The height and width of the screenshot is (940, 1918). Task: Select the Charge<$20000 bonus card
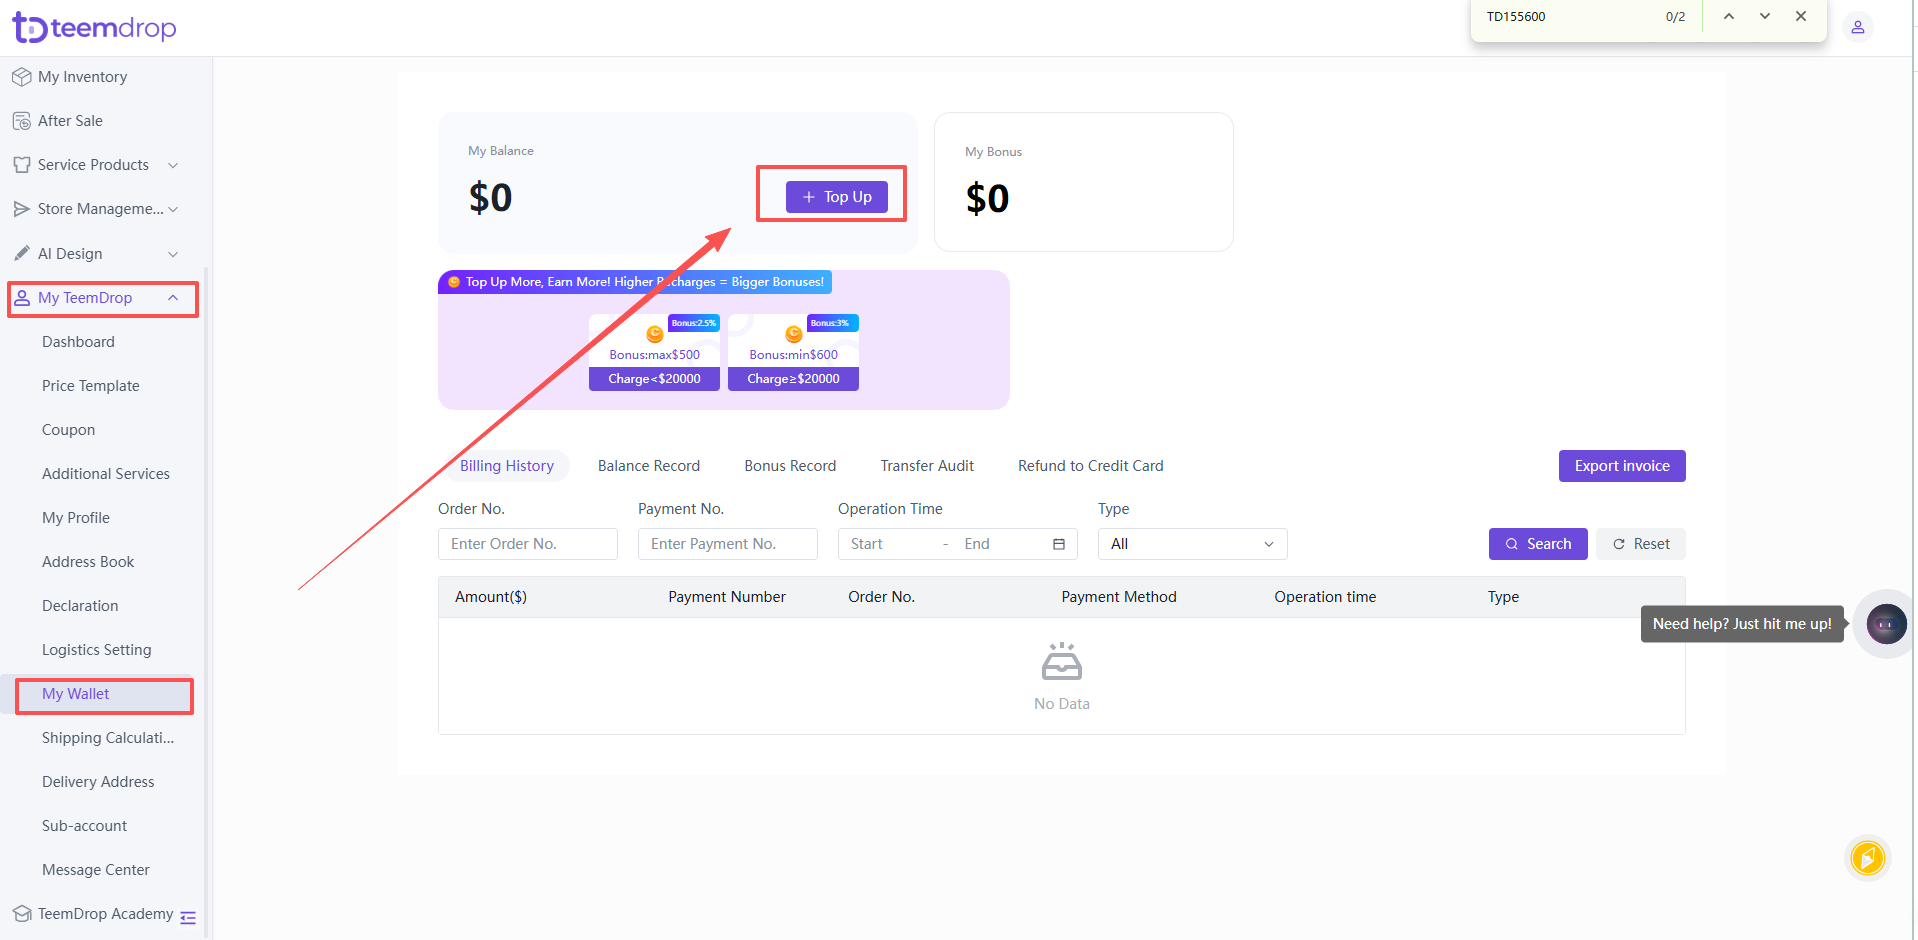[654, 352]
